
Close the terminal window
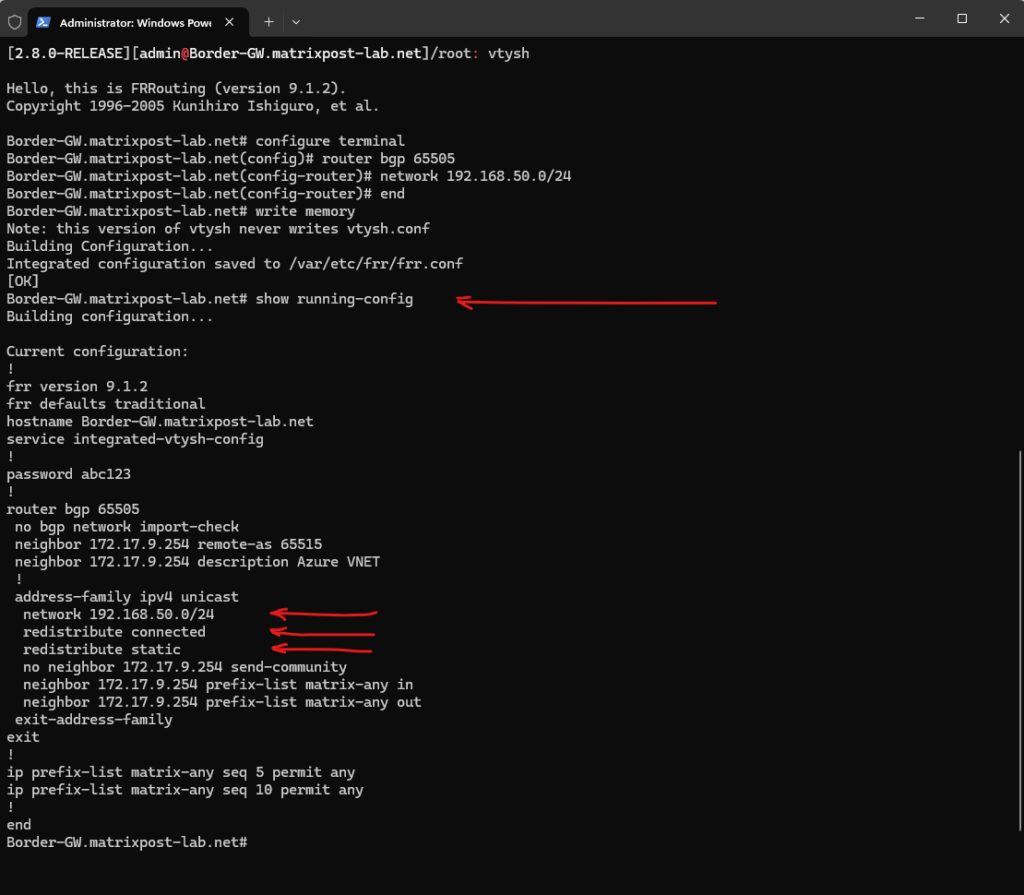[1004, 18]
